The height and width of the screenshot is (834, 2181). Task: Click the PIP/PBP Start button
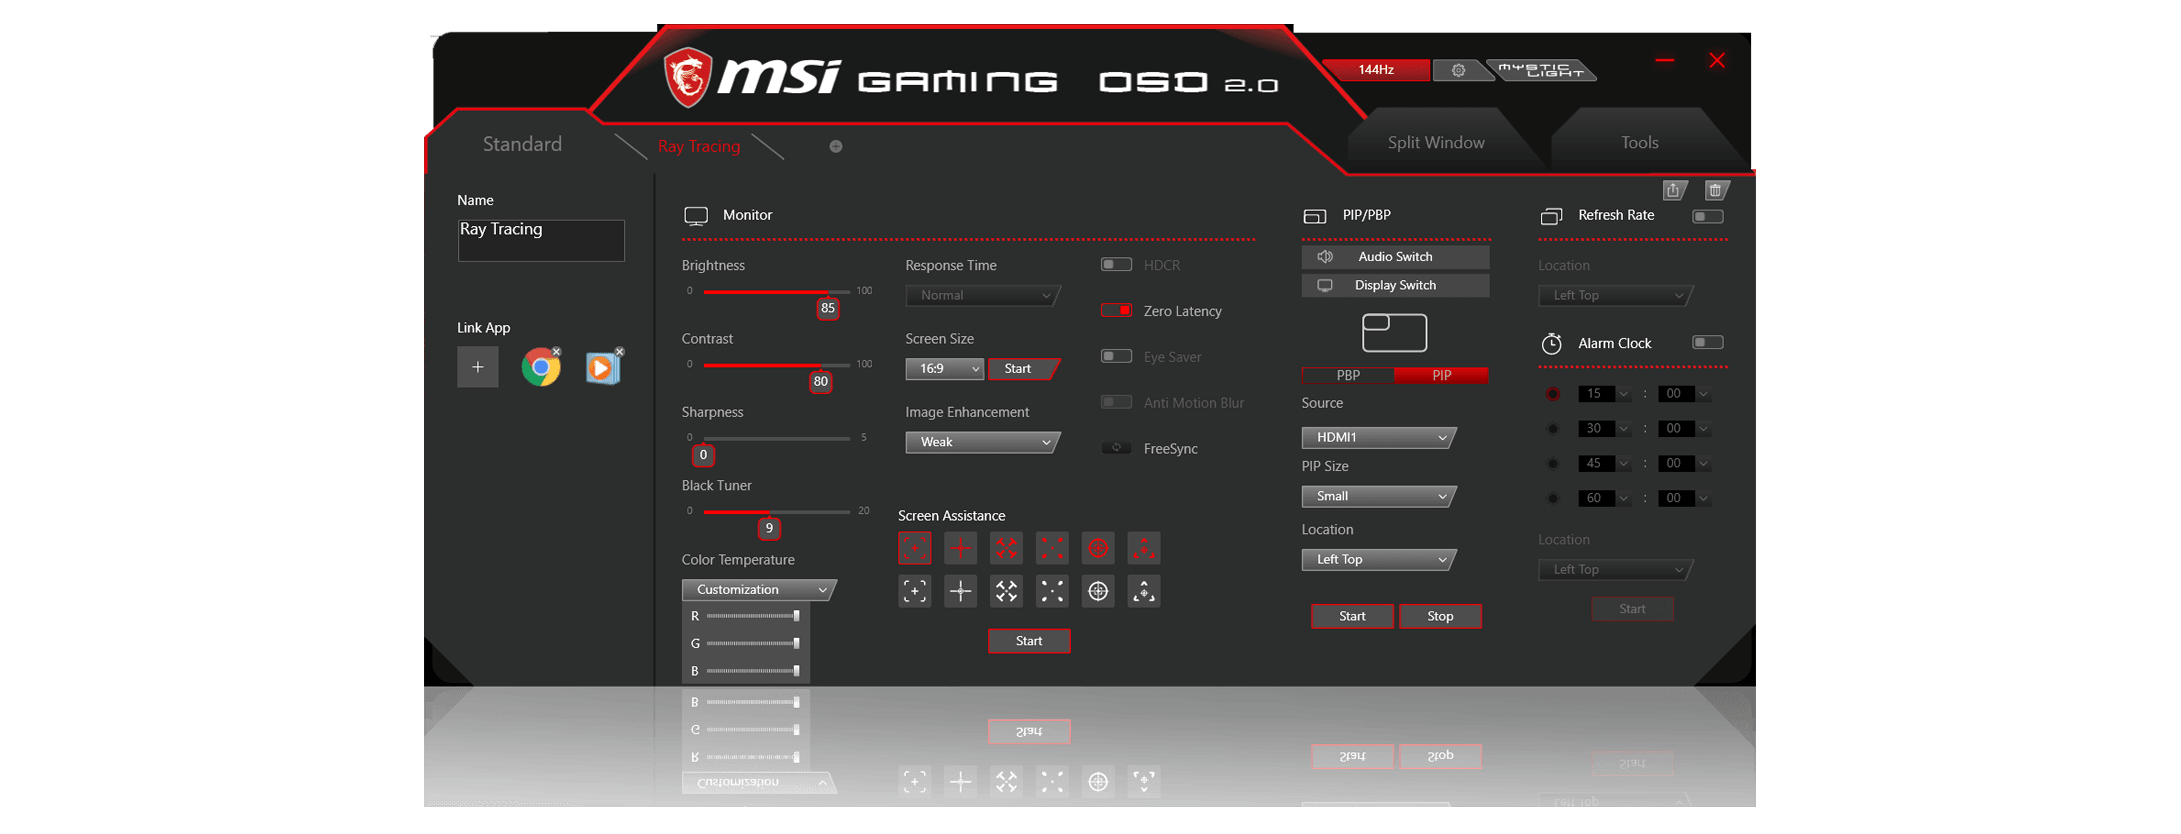coord(1352,616)
